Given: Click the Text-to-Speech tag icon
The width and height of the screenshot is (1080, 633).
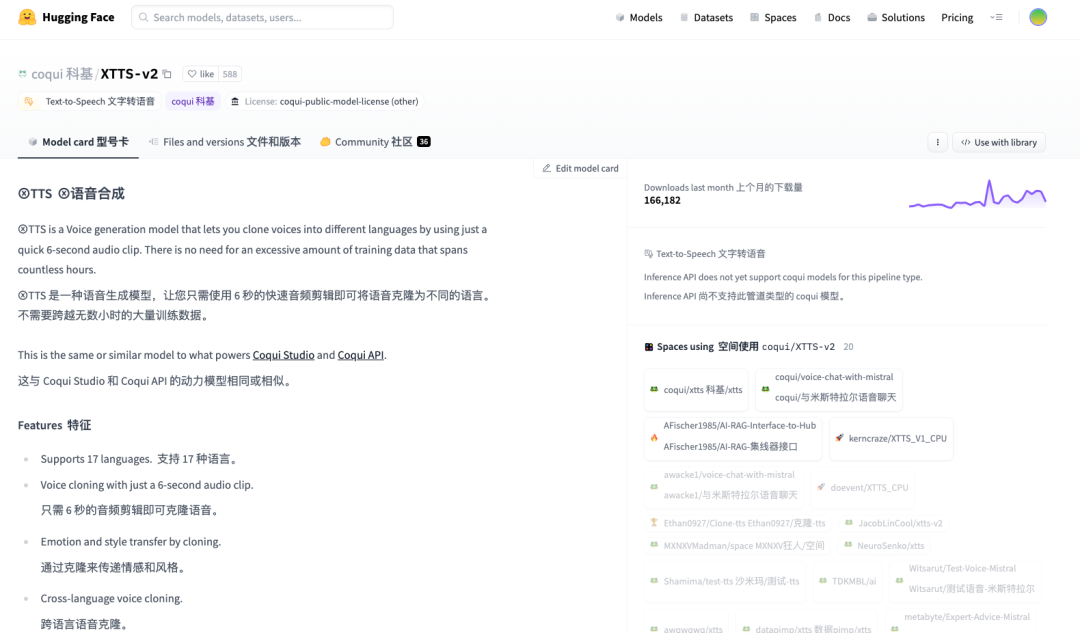Looking at the screenshot, I should click(x=29, y=101).
